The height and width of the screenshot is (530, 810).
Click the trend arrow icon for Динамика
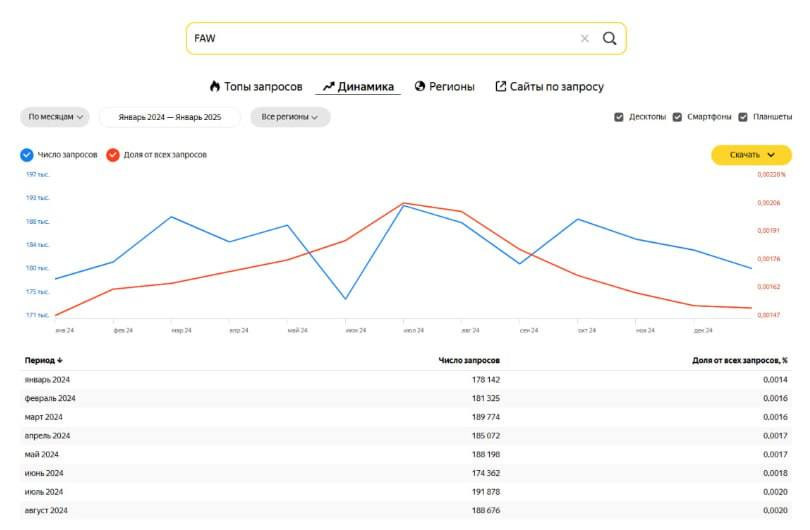(x=328, y=87)
